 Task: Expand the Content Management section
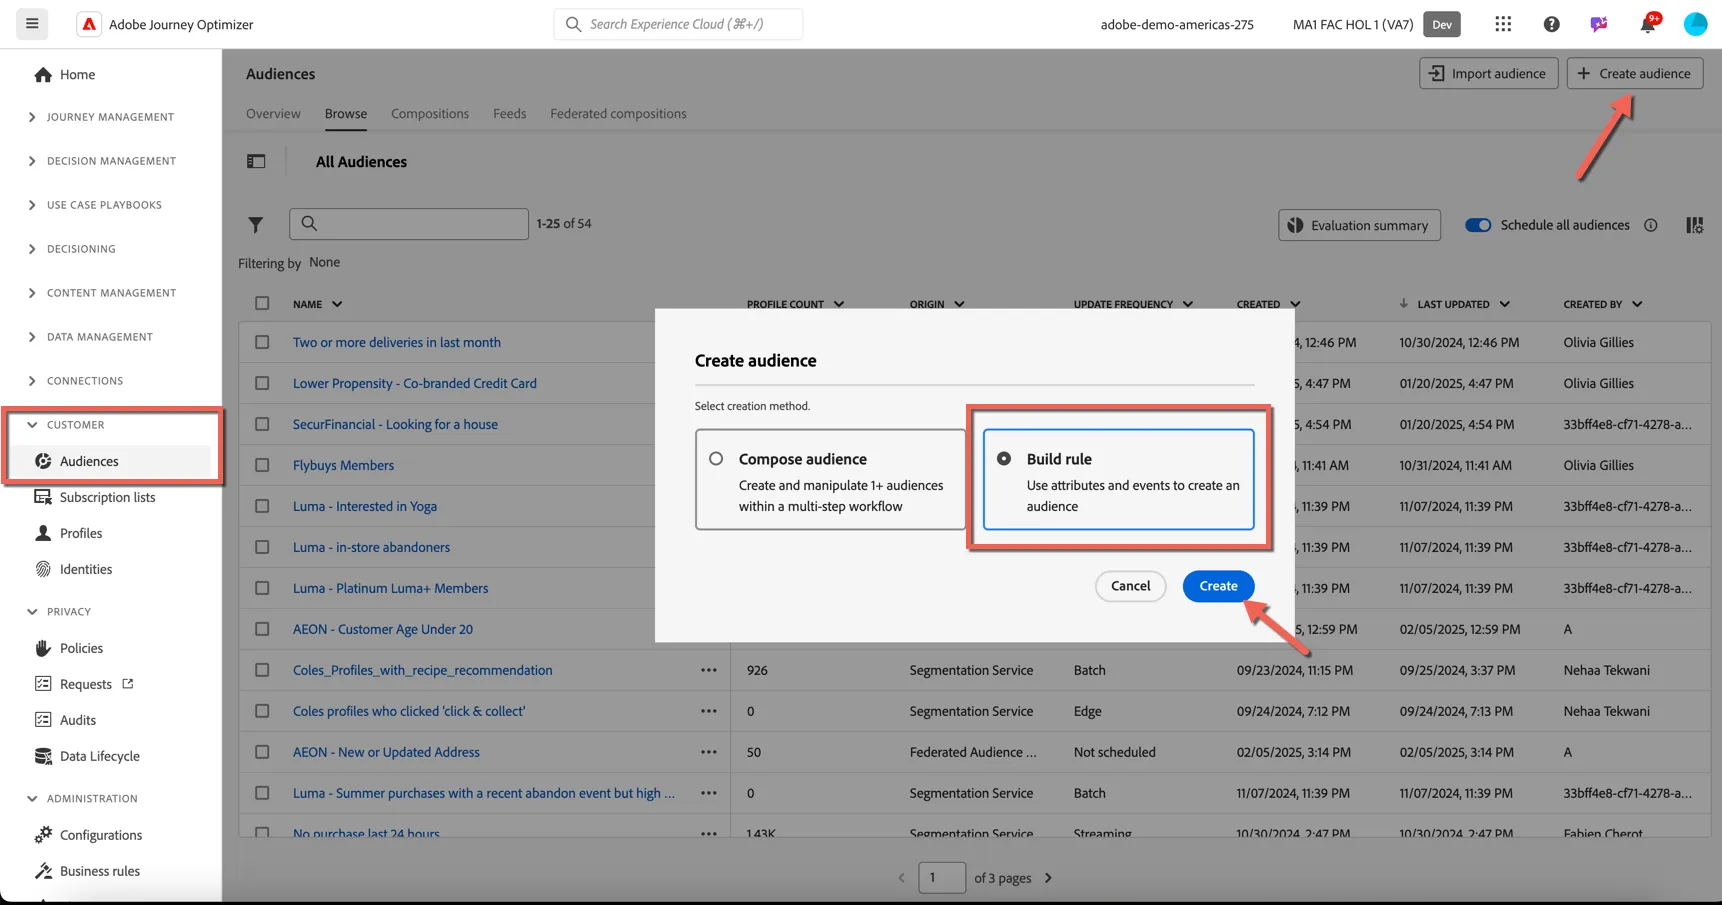click(32, 293)
